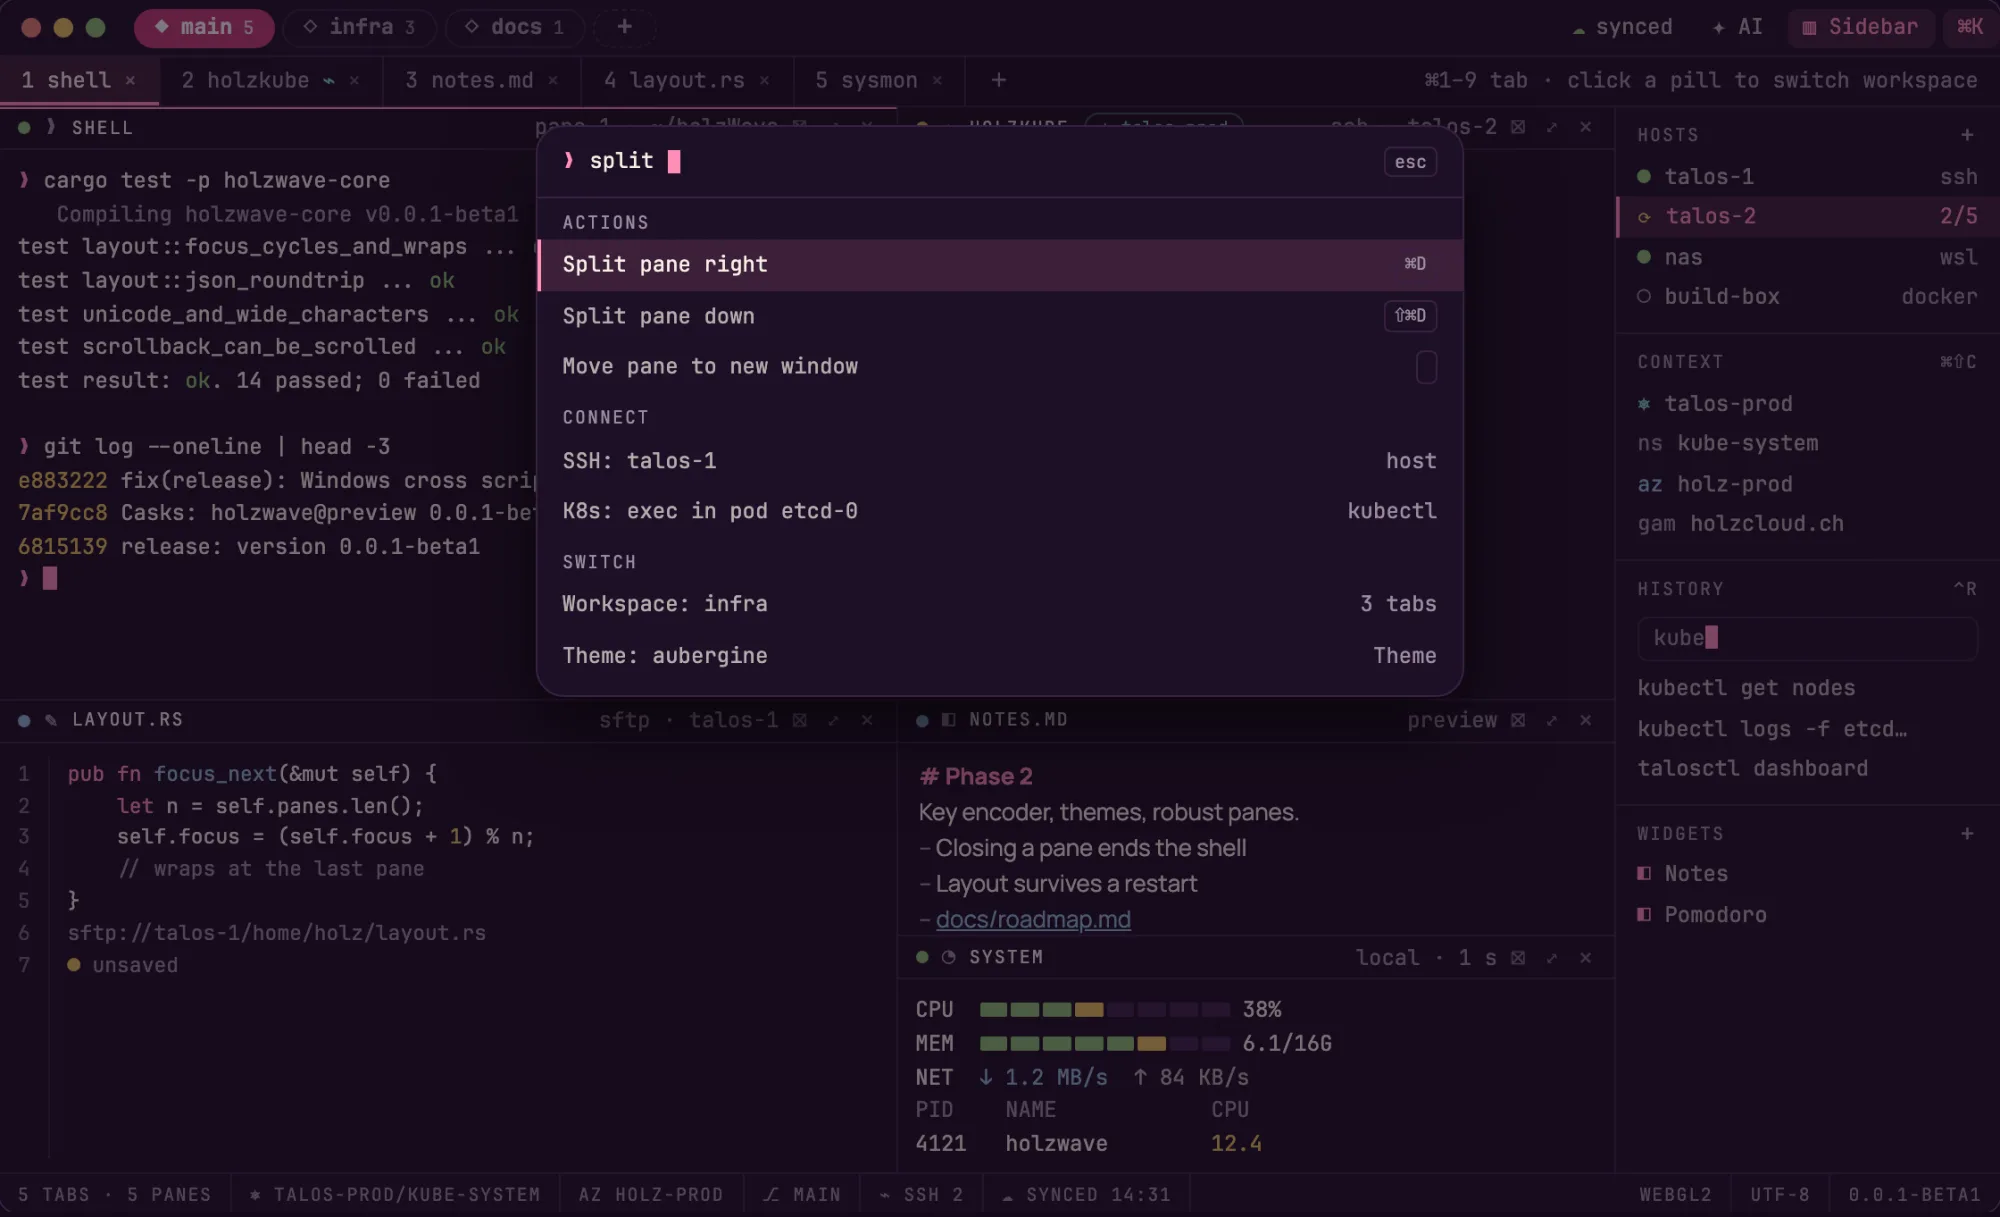Connect to talos-1 host
2000x1217 pixels.
(x=1808, y=177)
